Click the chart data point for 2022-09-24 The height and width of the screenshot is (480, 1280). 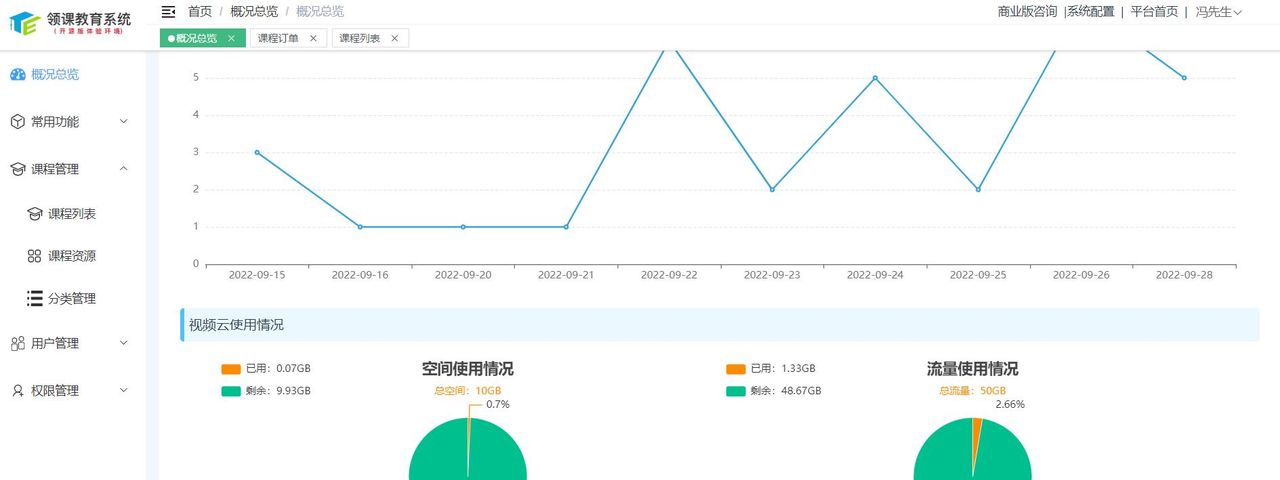(875, 78)
